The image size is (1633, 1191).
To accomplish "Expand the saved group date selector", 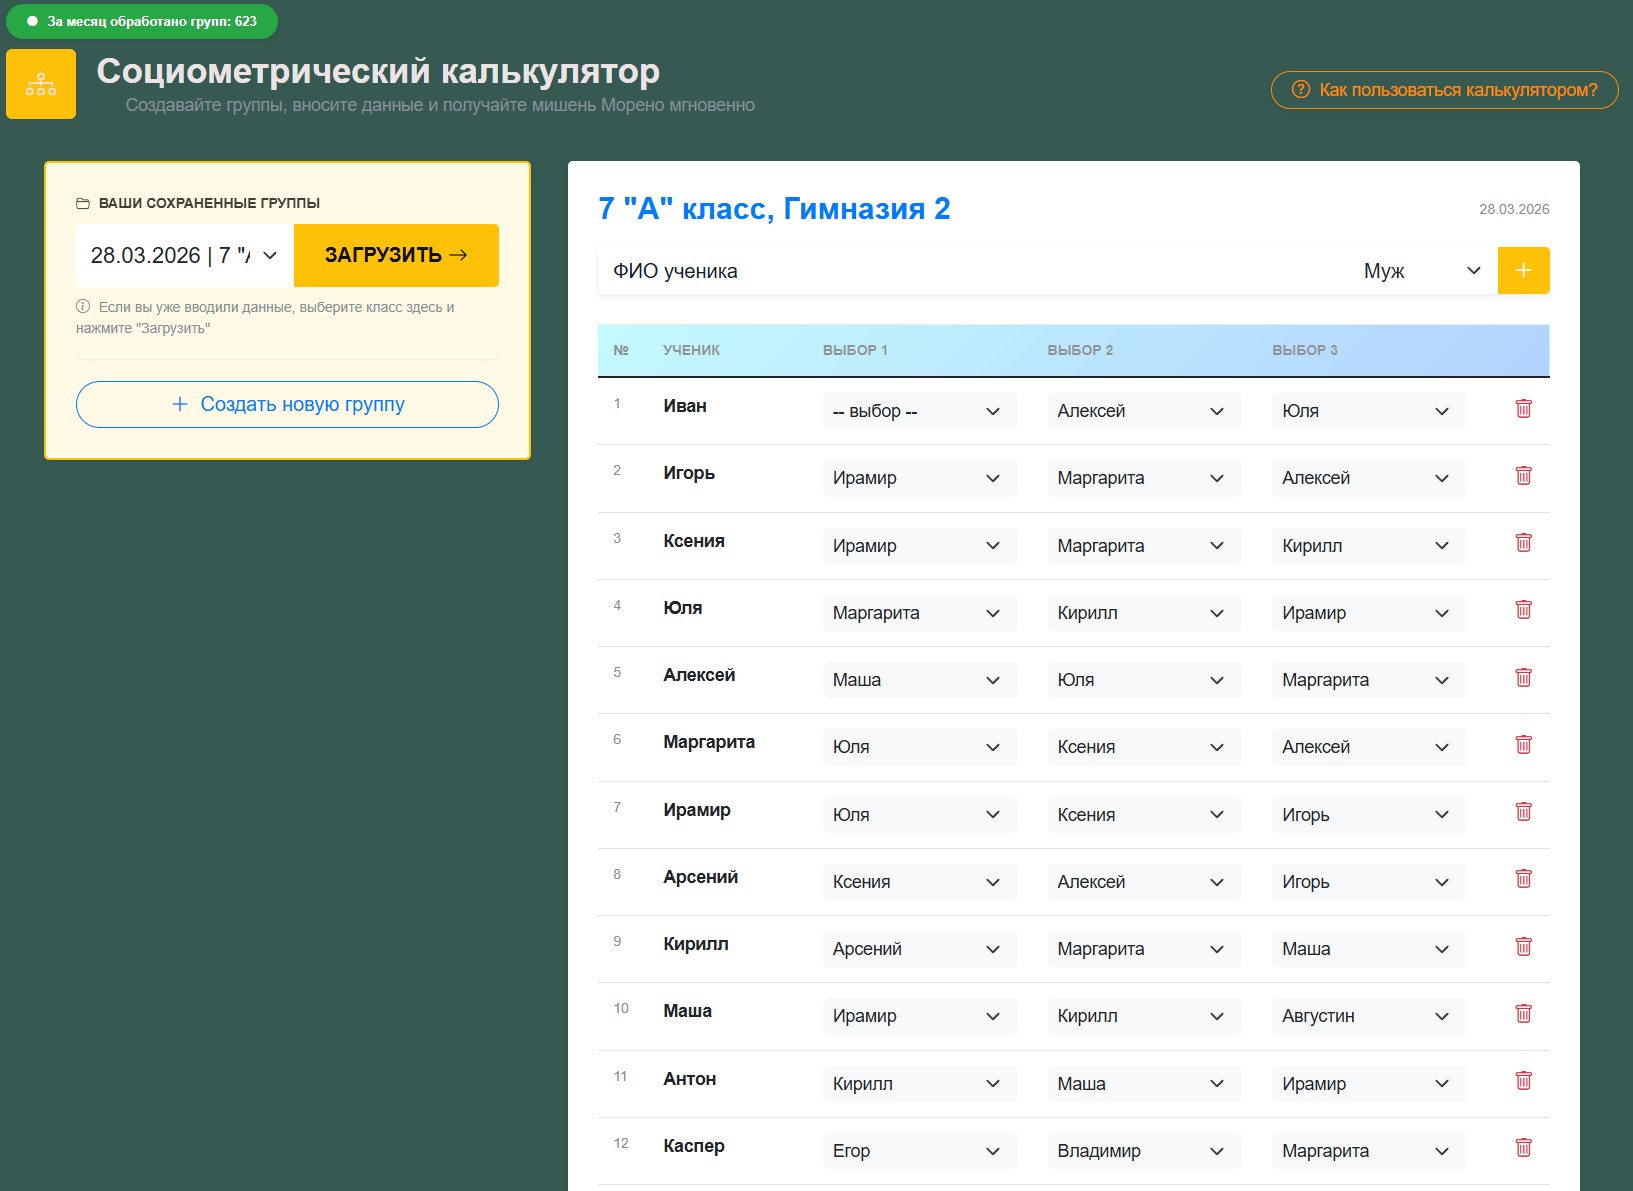I will click(x=182, y=255).
